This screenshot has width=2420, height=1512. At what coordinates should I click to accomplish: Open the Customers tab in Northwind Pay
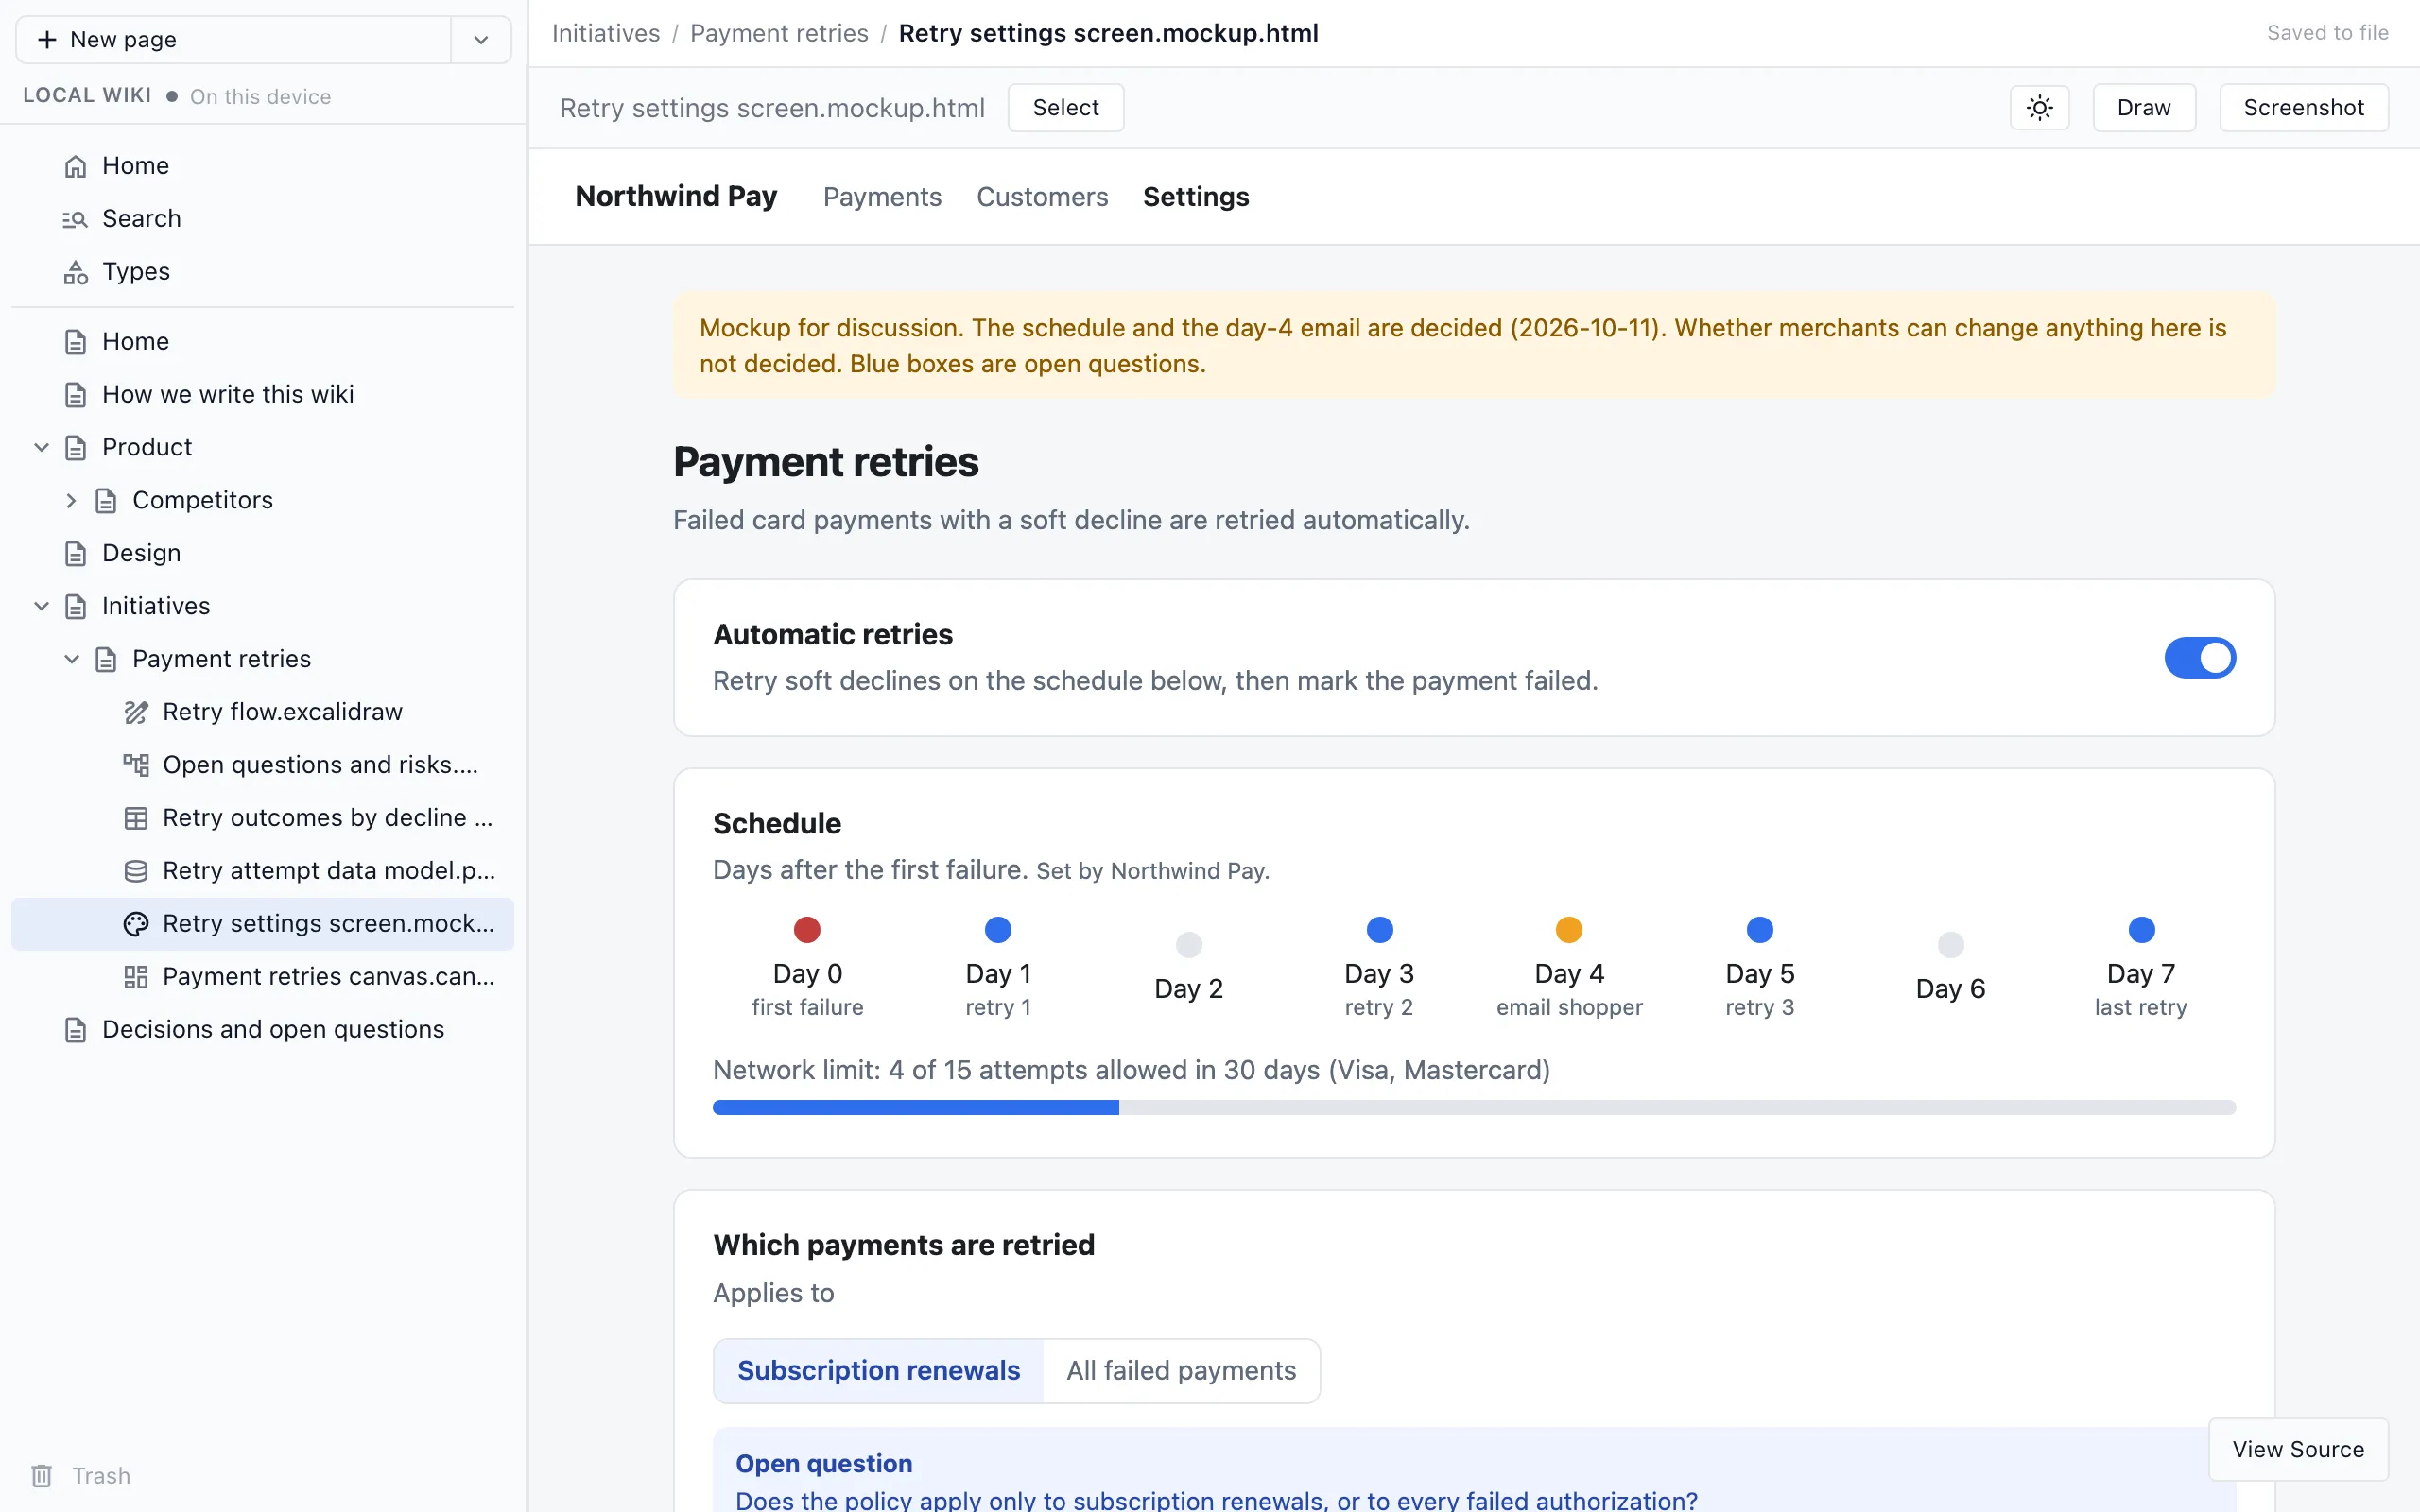(1042, 197)
